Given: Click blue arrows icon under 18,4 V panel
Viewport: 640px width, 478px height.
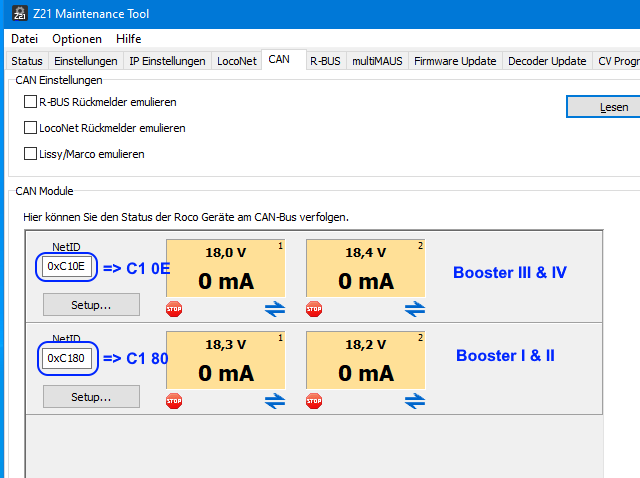Looking at the screenshot, I should [415, 309].
